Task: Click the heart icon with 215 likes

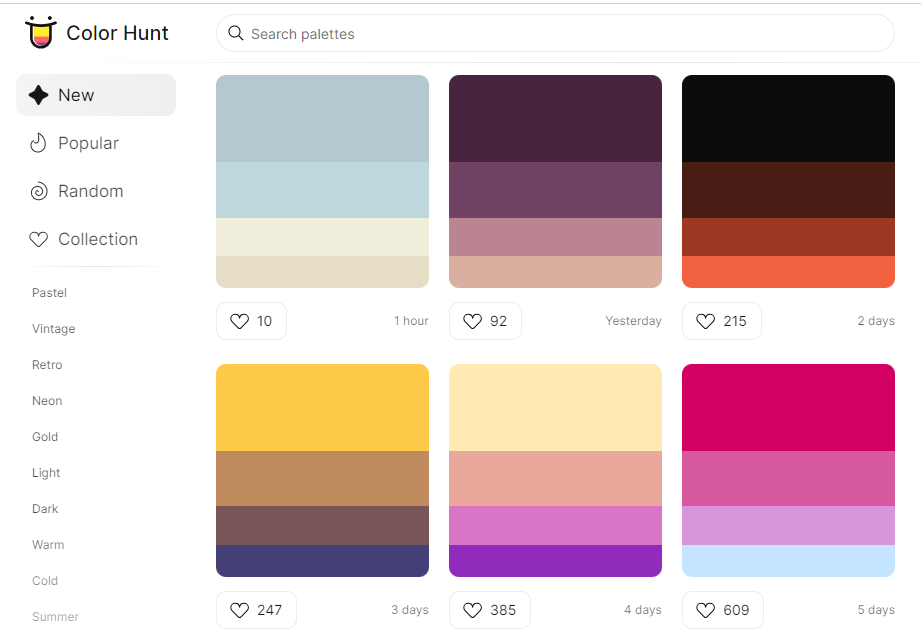Action: pos(705,321)
